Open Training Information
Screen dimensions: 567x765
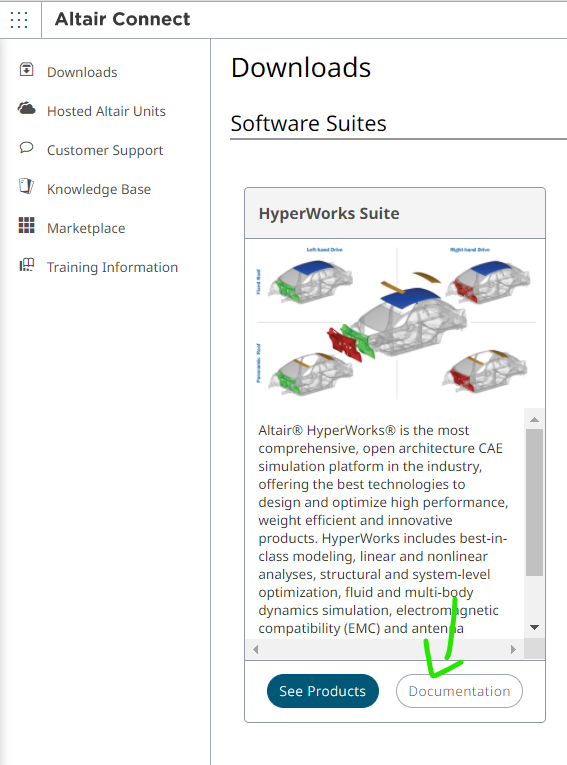pos(112,267)
